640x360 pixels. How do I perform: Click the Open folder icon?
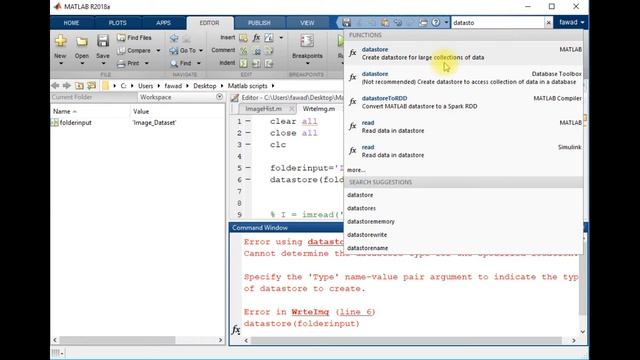click(x=82, y=41)
